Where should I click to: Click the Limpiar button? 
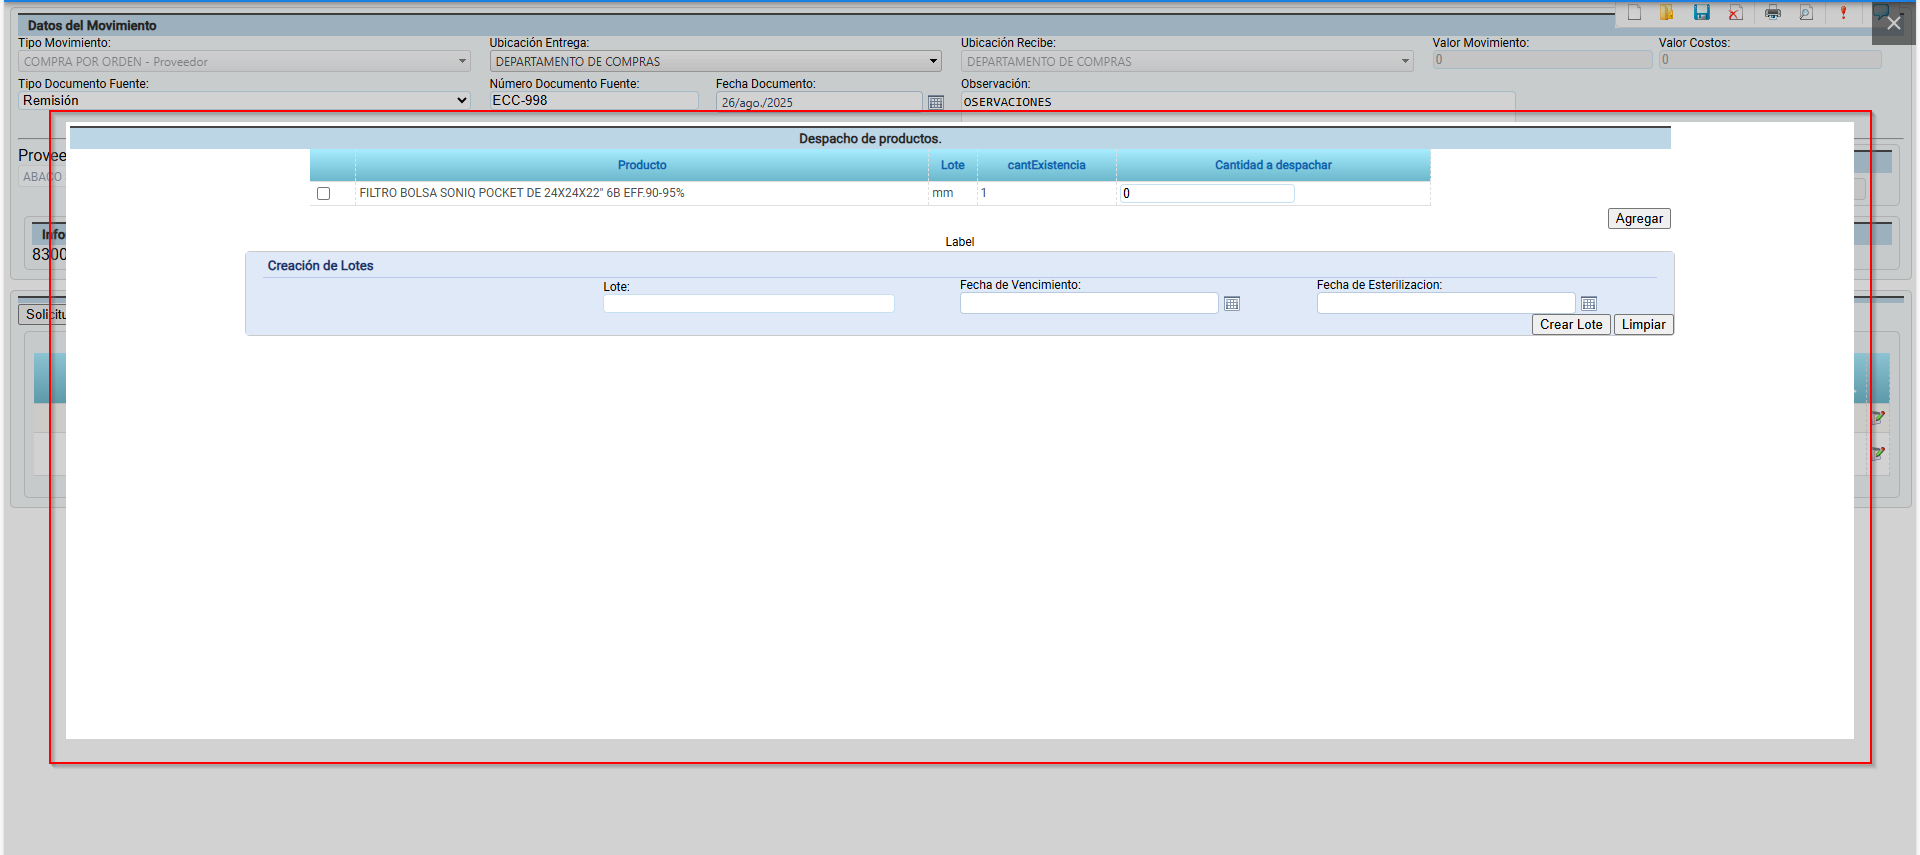click(x=1643, y=325)
